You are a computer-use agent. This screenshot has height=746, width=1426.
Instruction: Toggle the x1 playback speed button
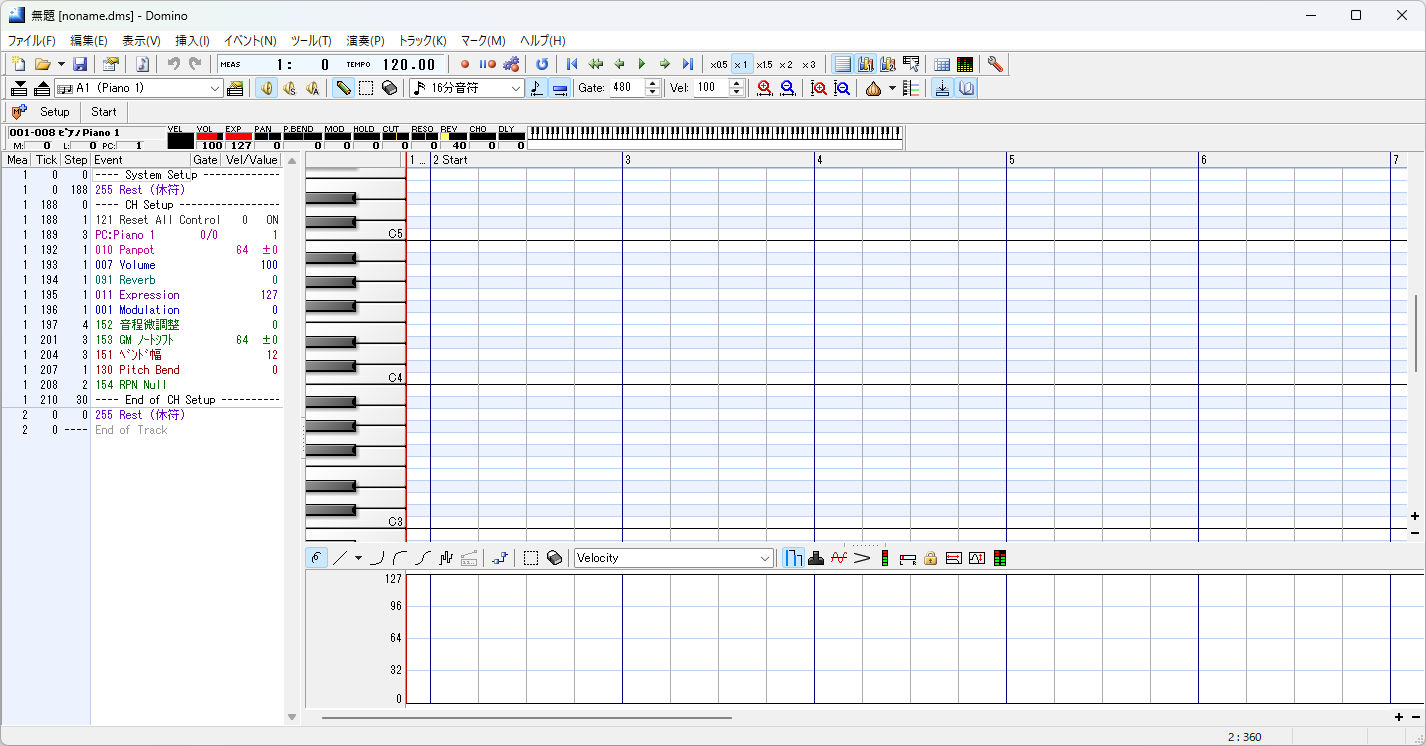click(x=741, y=64)
